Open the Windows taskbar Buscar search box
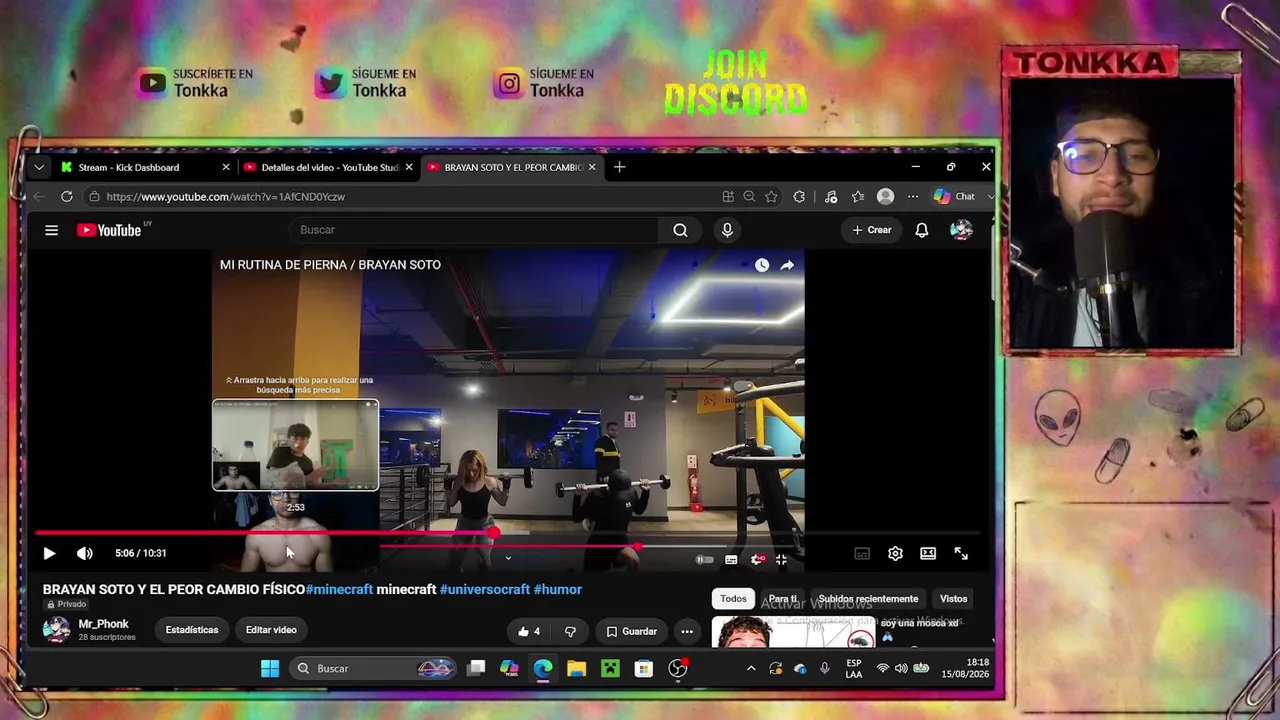This screenshot has height=720, width=1280. coord(373,668)
